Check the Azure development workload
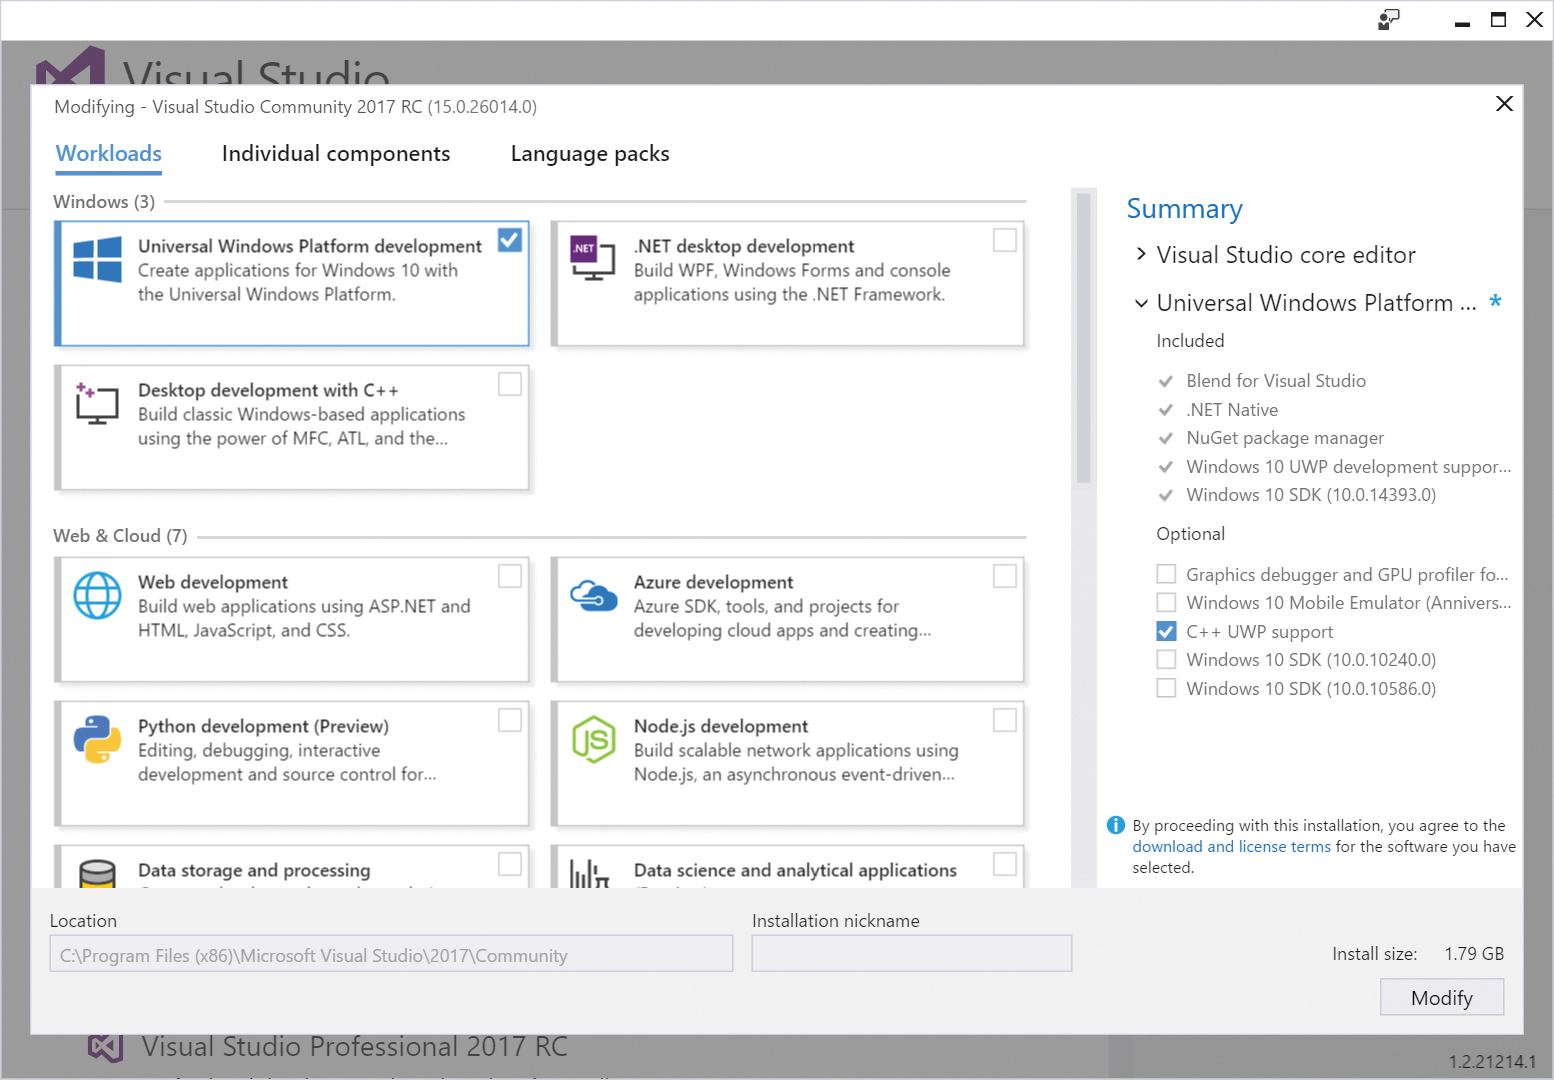 point(1005,576)
